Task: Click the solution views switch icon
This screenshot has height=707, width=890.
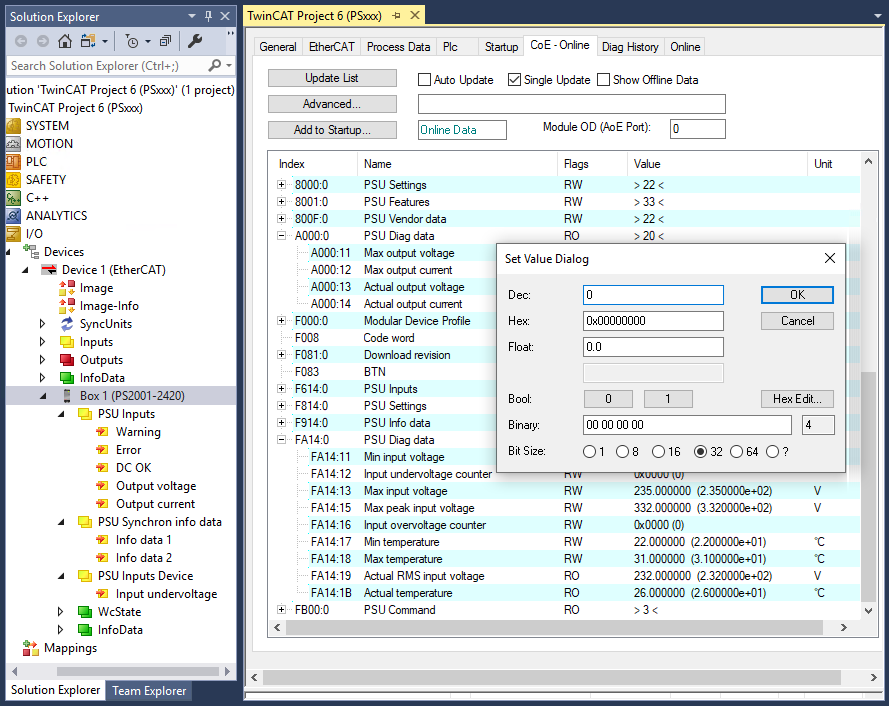Action: (88, 41)
